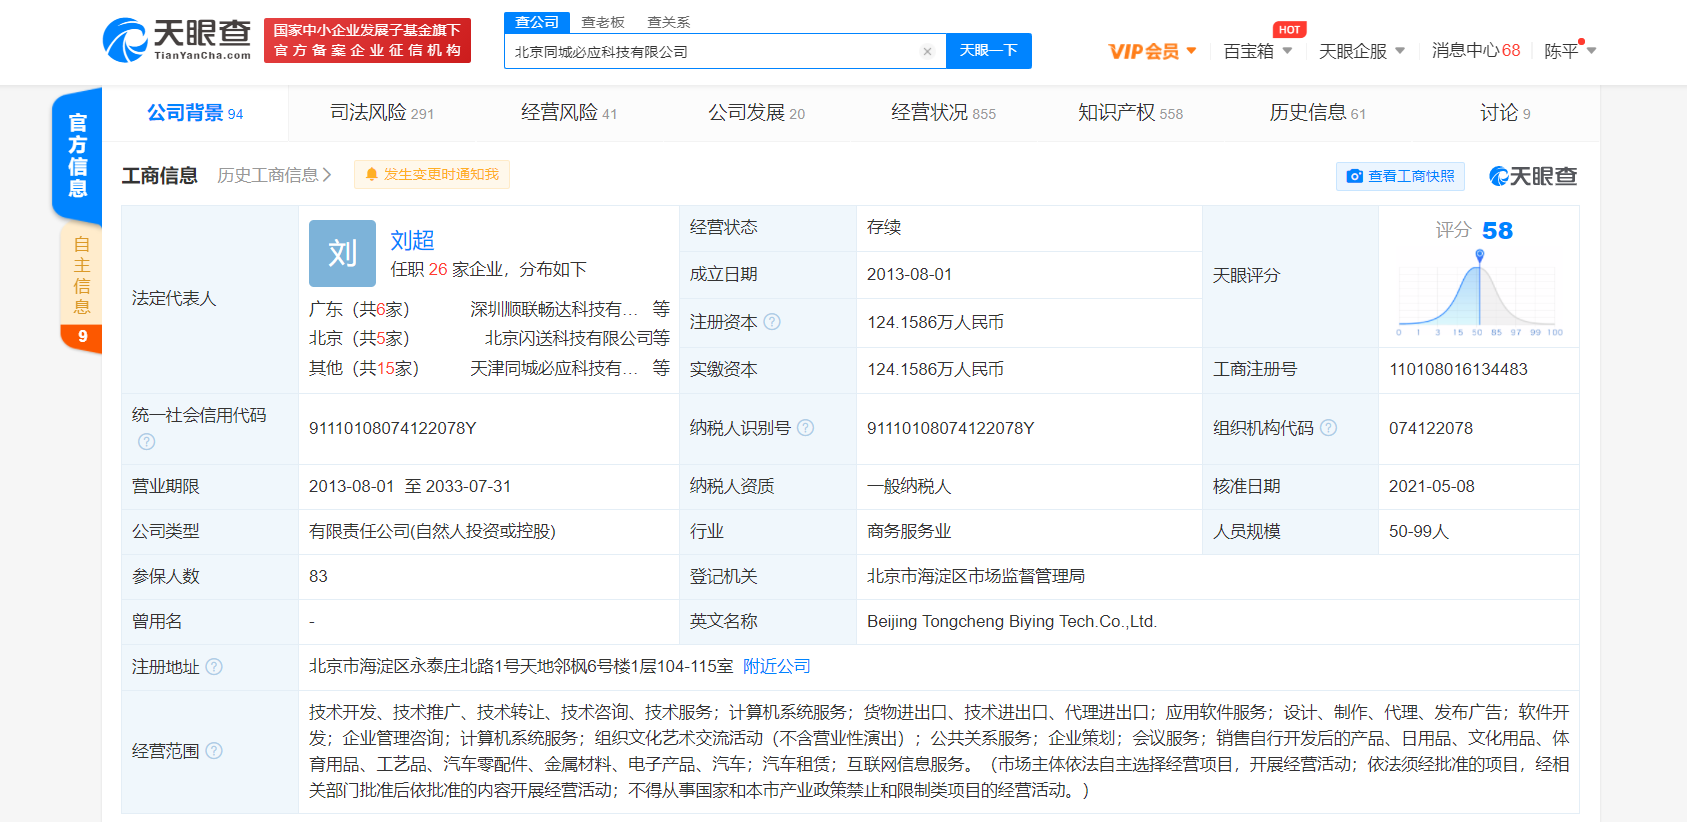
Task: Click the help icon next to 注册地址
Action: pos(214,667)
